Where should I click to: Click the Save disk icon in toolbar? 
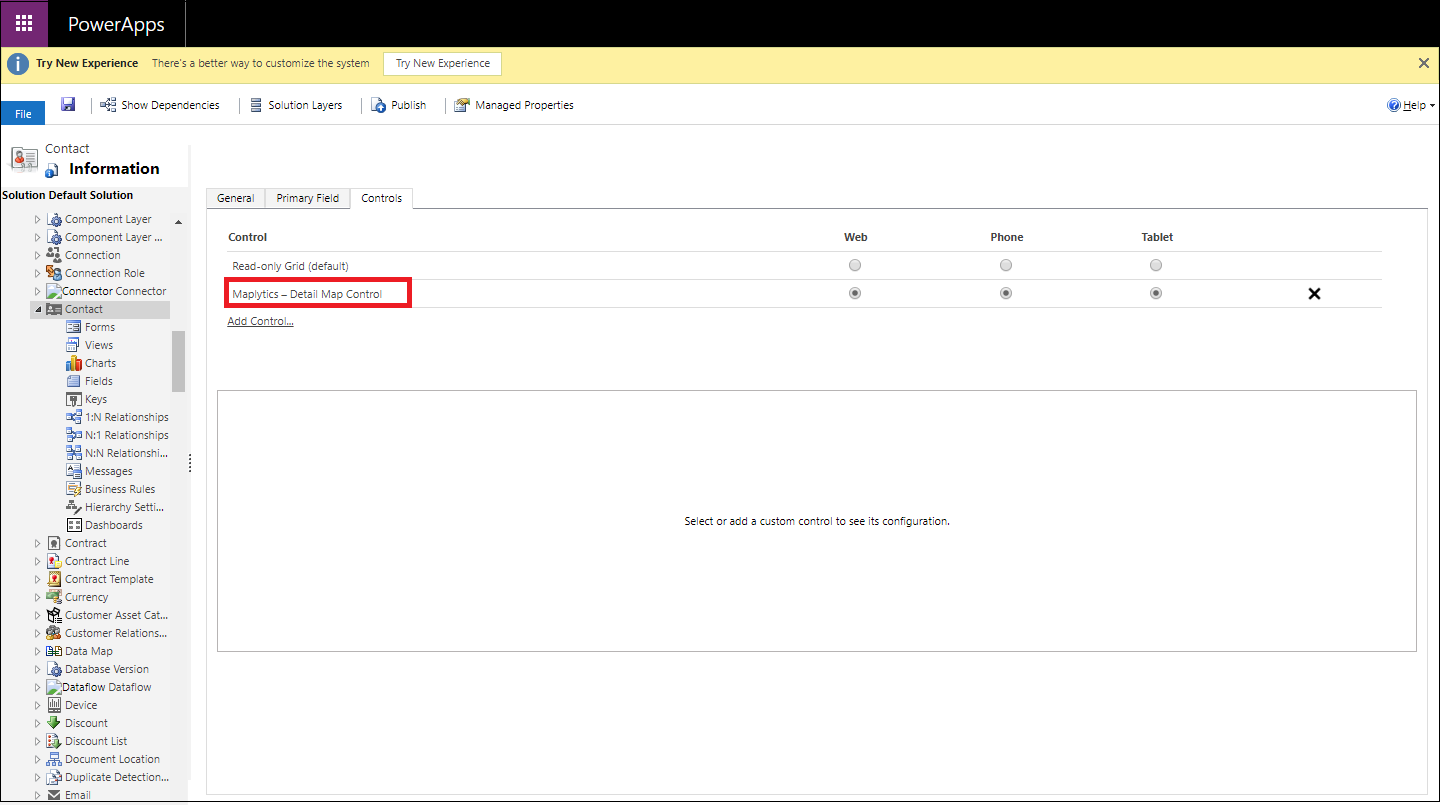click(x=68, y=104)
